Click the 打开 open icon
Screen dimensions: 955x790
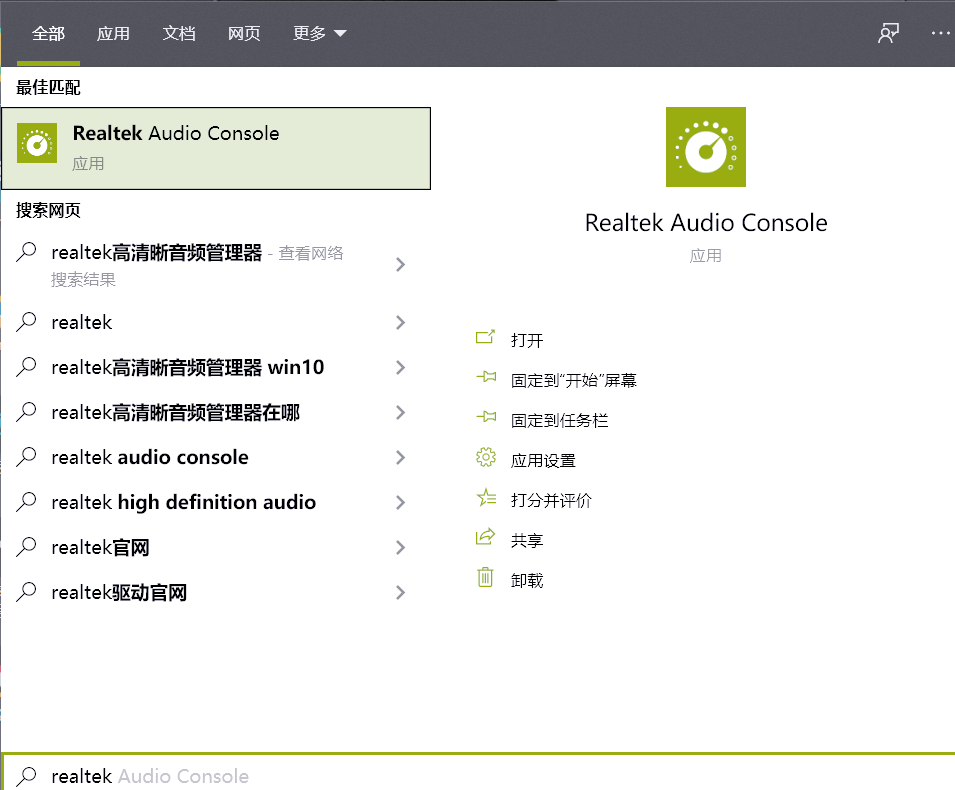tap(486, 339)
